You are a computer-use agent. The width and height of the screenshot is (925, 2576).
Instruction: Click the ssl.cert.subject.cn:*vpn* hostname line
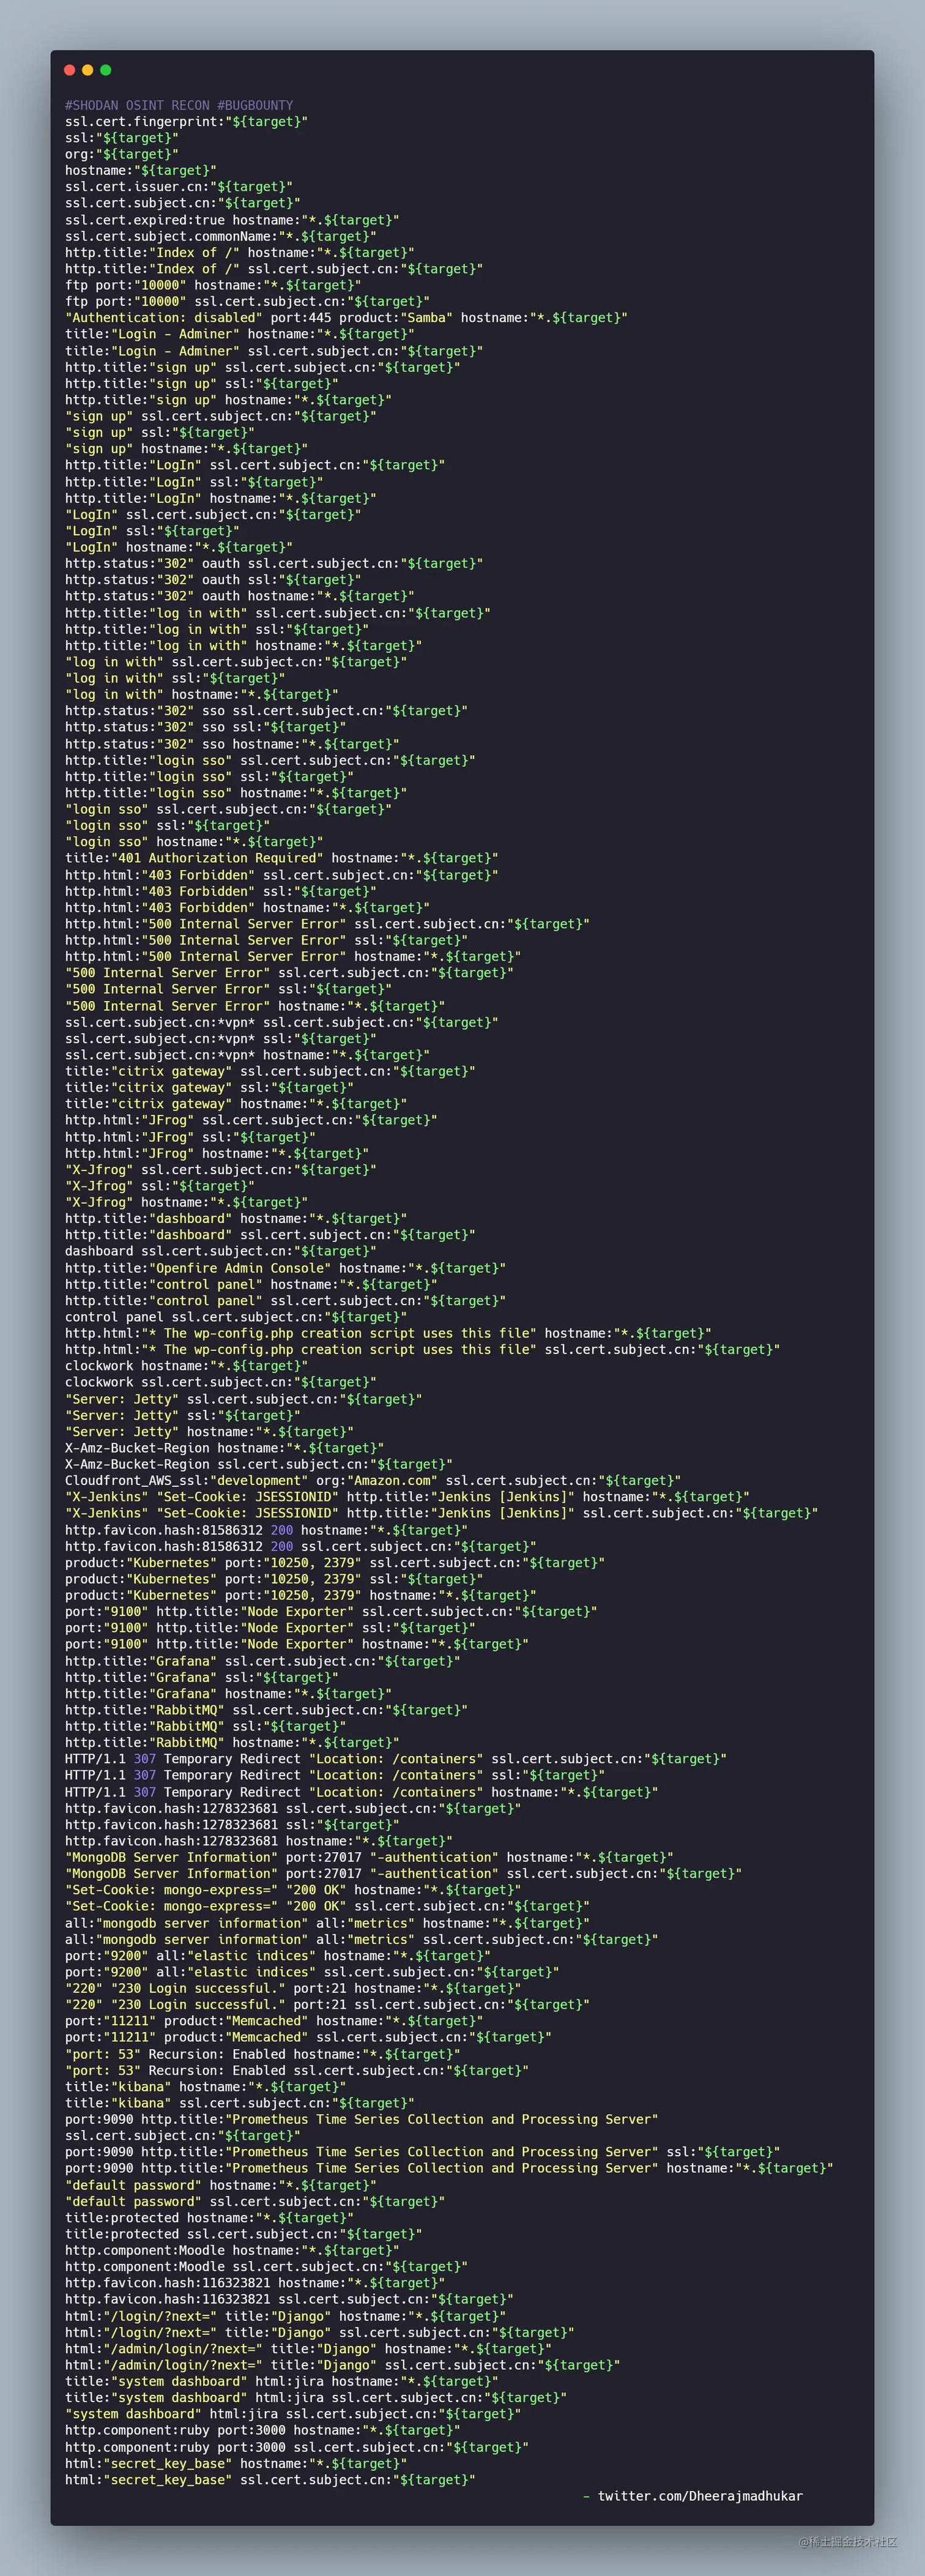pyautogui.click(x=248, y=1055)
